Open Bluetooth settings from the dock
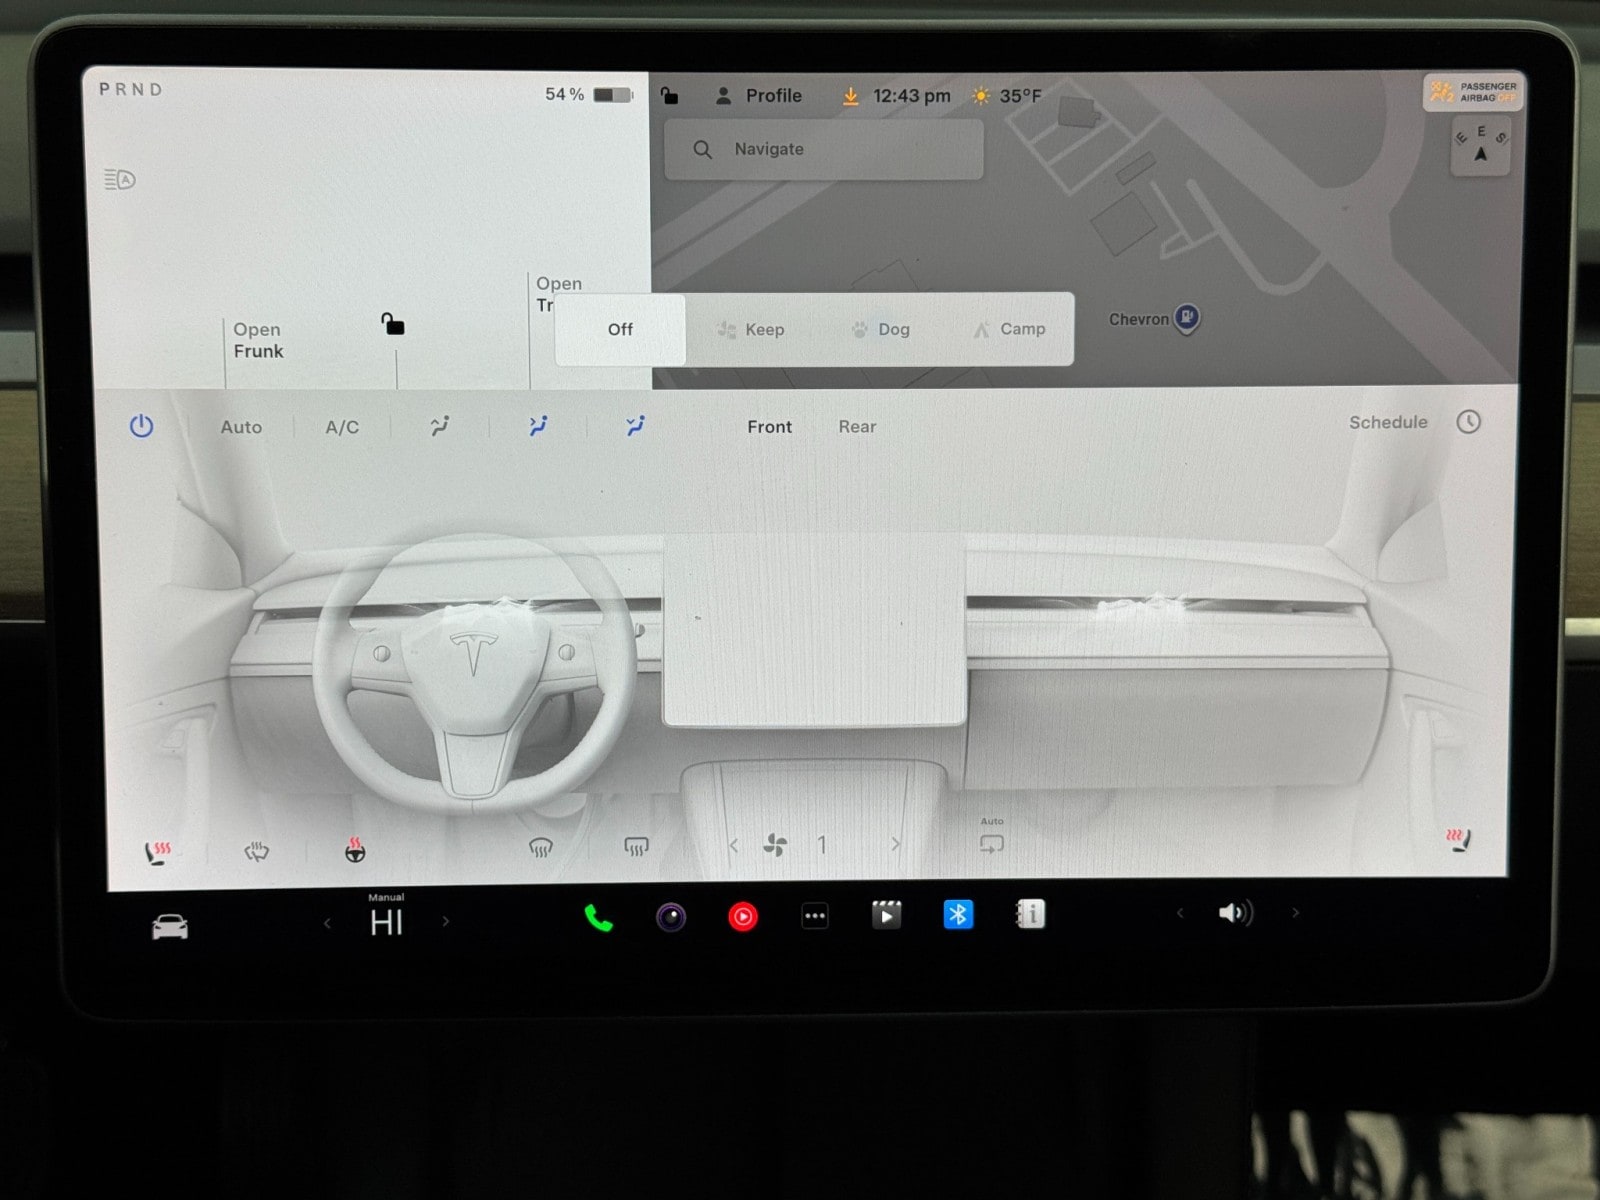This screenshot has height=1200, width=1600. 958,914
